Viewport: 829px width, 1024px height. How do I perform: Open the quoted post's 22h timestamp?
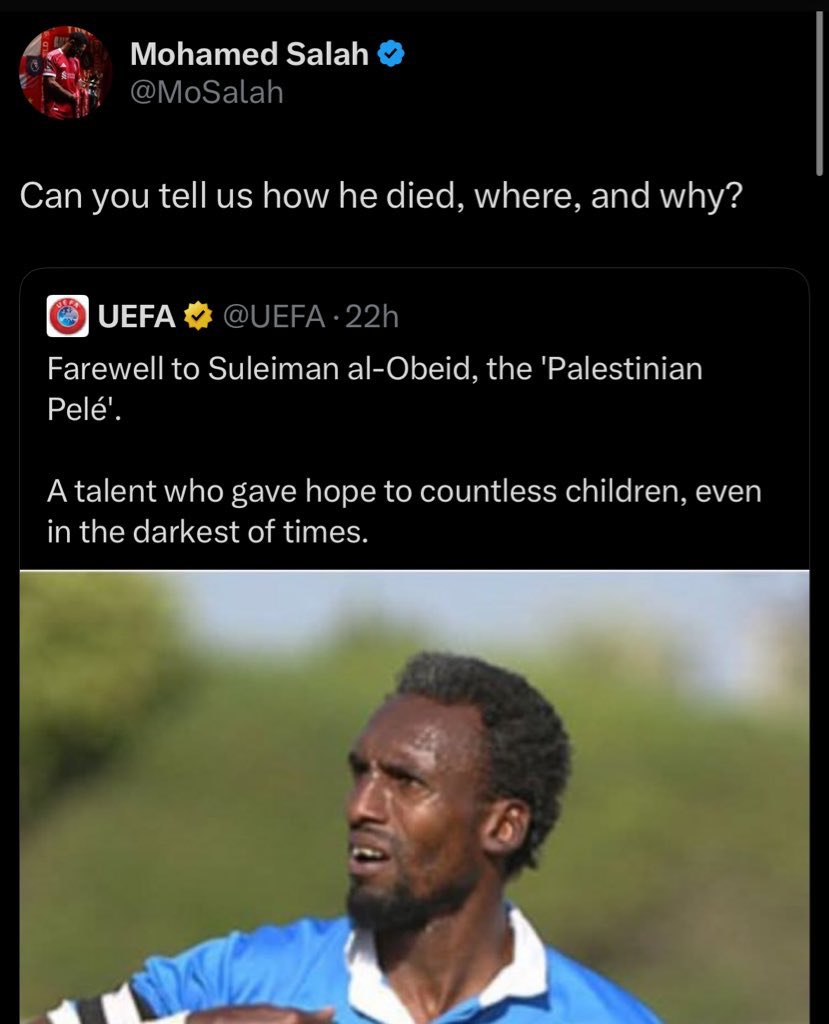pos(375,317)
